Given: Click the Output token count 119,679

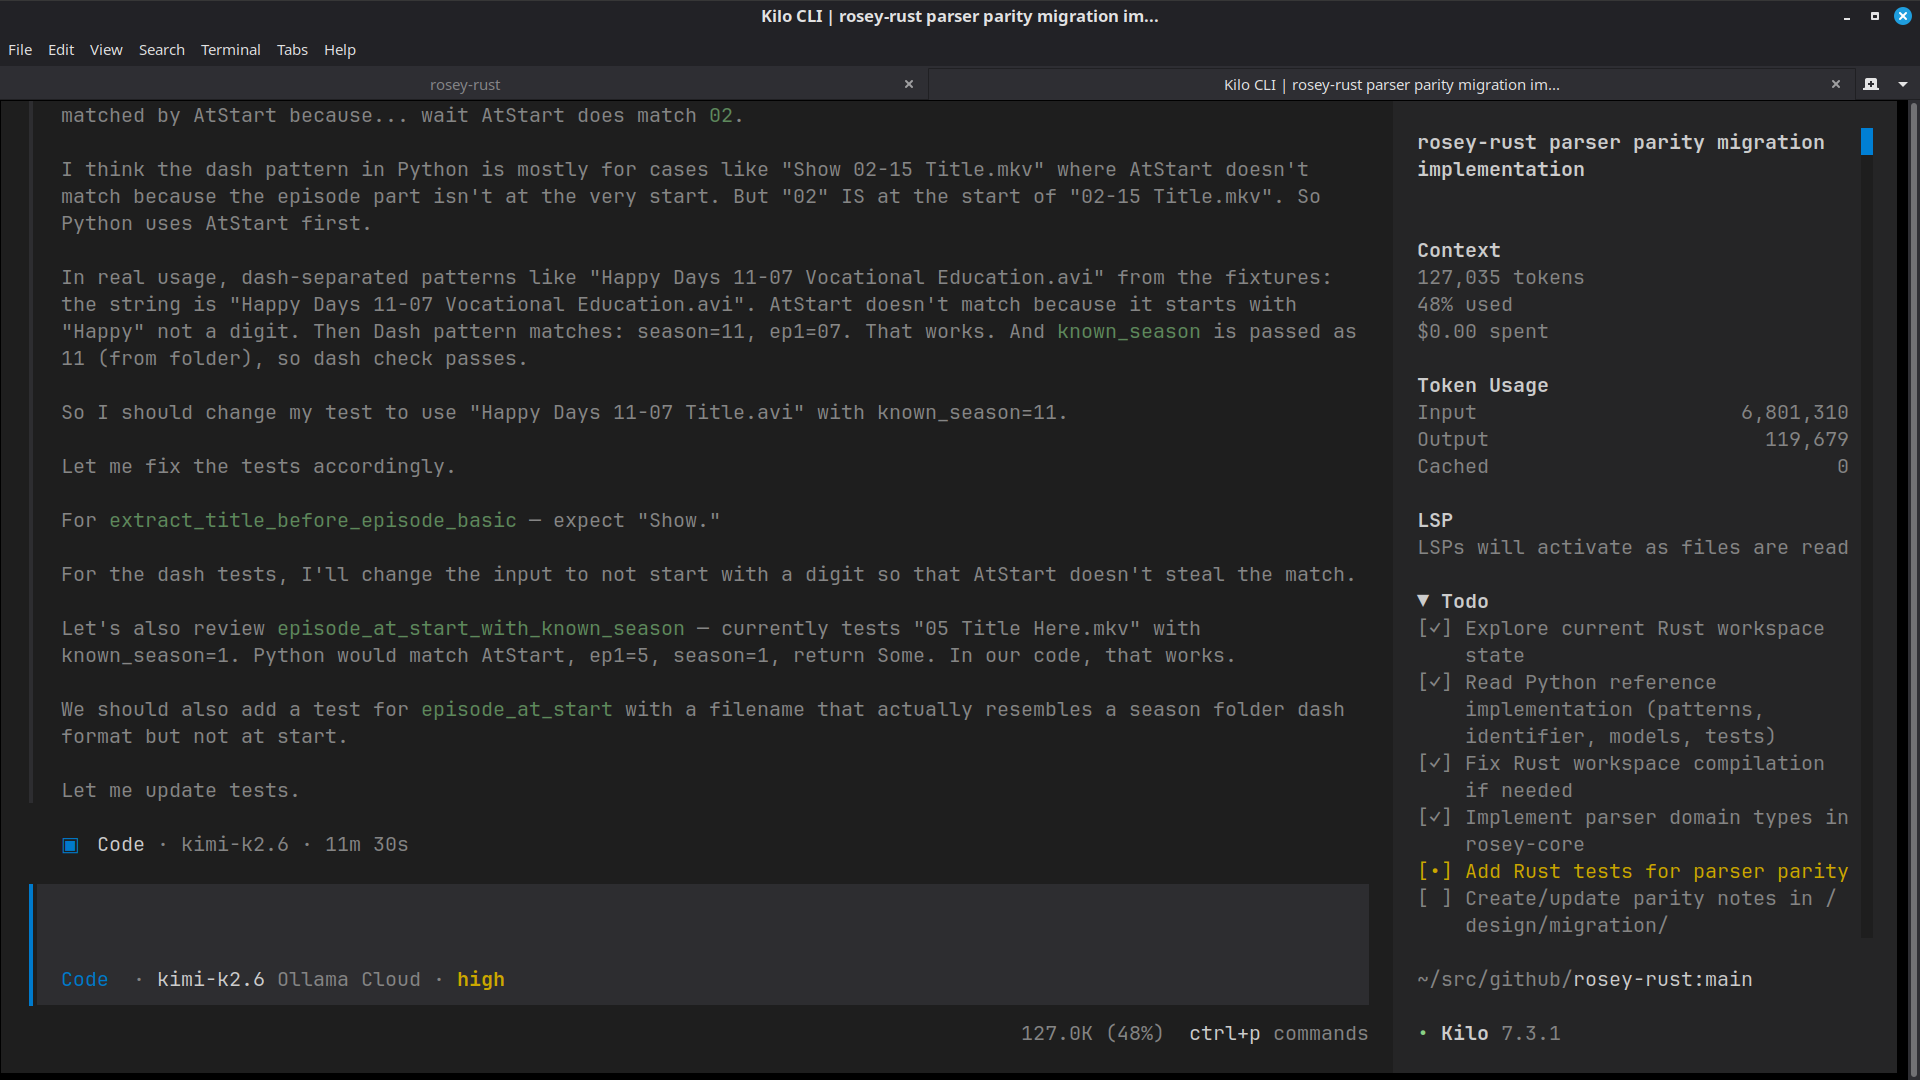Looking at the screenshot, I should 1806,440.
